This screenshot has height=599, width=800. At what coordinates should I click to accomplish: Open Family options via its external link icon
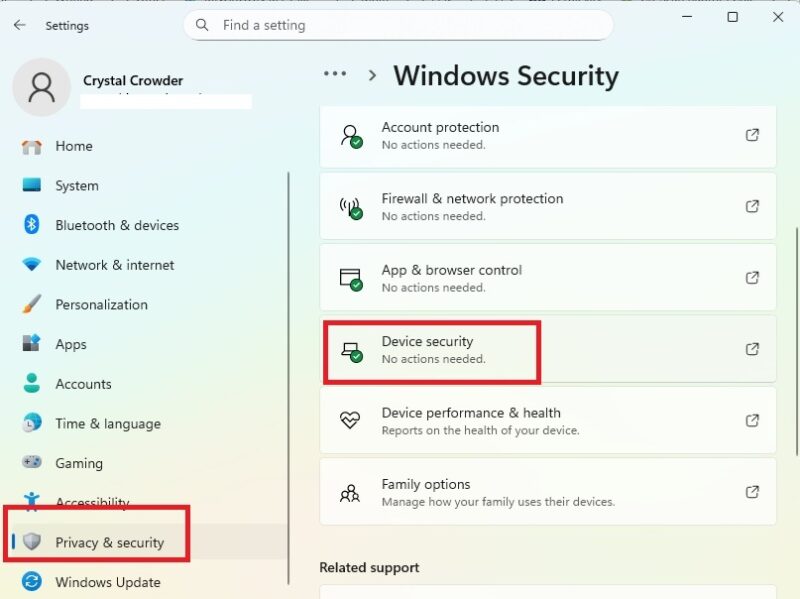pyautogui.click(x=752, y=491)
